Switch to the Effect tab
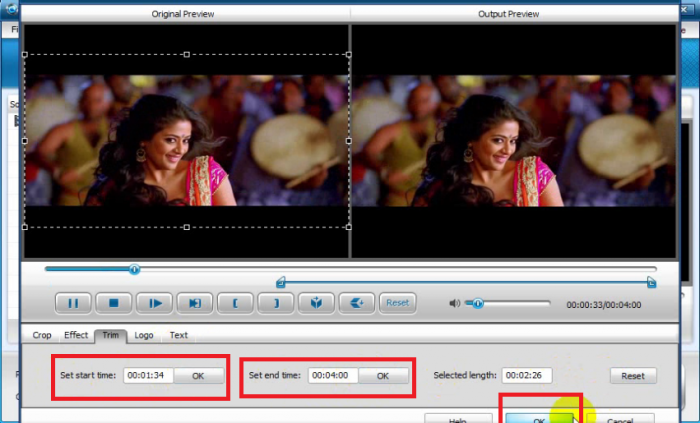Image resolution: width=700 pixels, height=423 pixels. tap(76, 335)
